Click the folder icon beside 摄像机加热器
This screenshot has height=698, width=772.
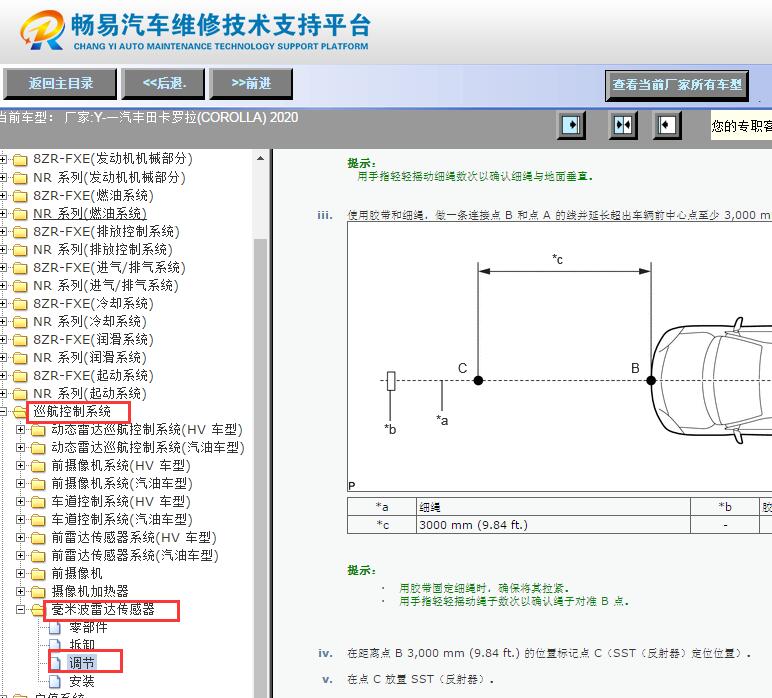pyautogui.click(x=38, y=592)
